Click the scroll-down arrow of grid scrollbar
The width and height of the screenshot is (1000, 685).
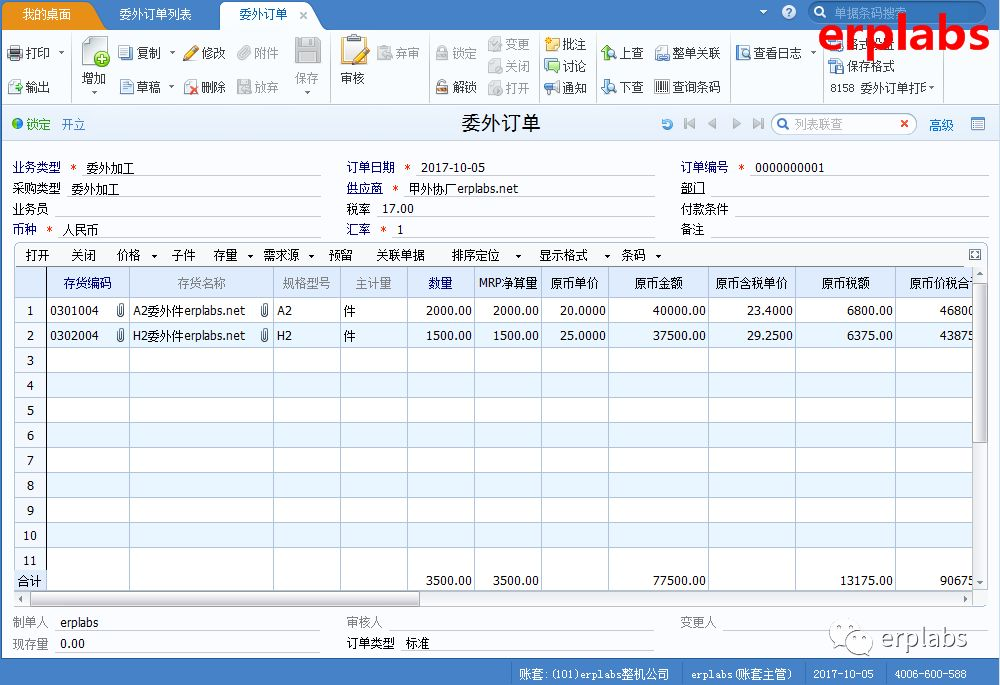coord(980,582)
